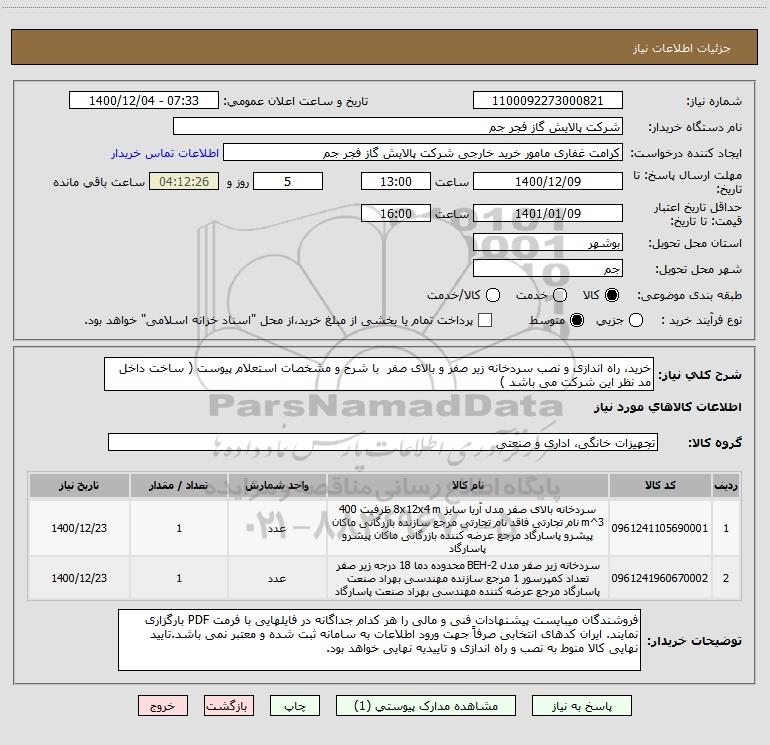Screen dimensions: 770x745
Task: Click the گروه کالا field تجهیزات خانگی
Action: [383, 442]
